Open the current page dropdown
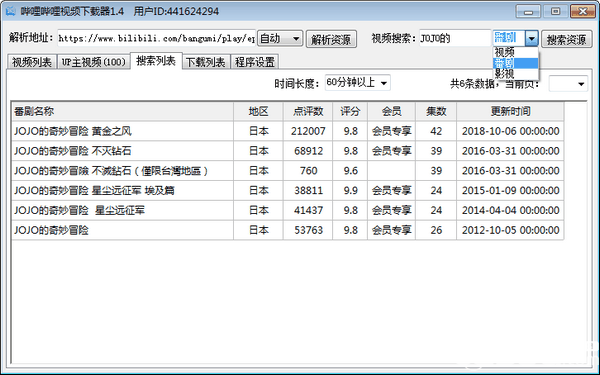The height and width of the screenshot is (375, 600). tap(568, 83)
